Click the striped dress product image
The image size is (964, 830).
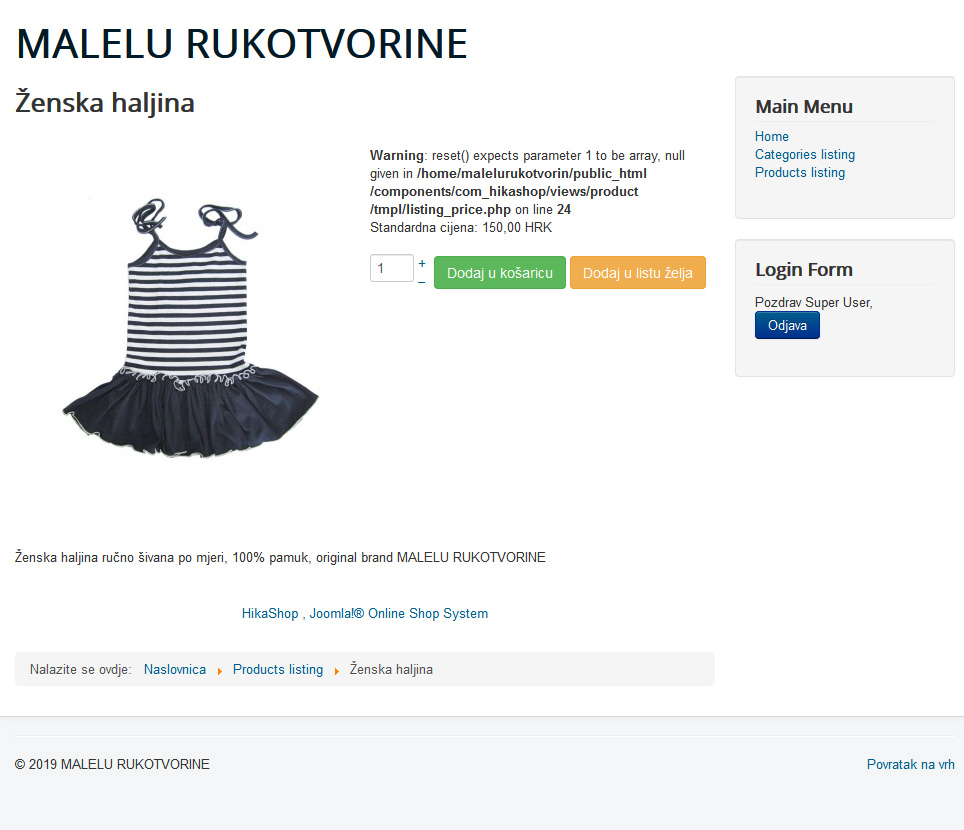[x=191, y=328]
